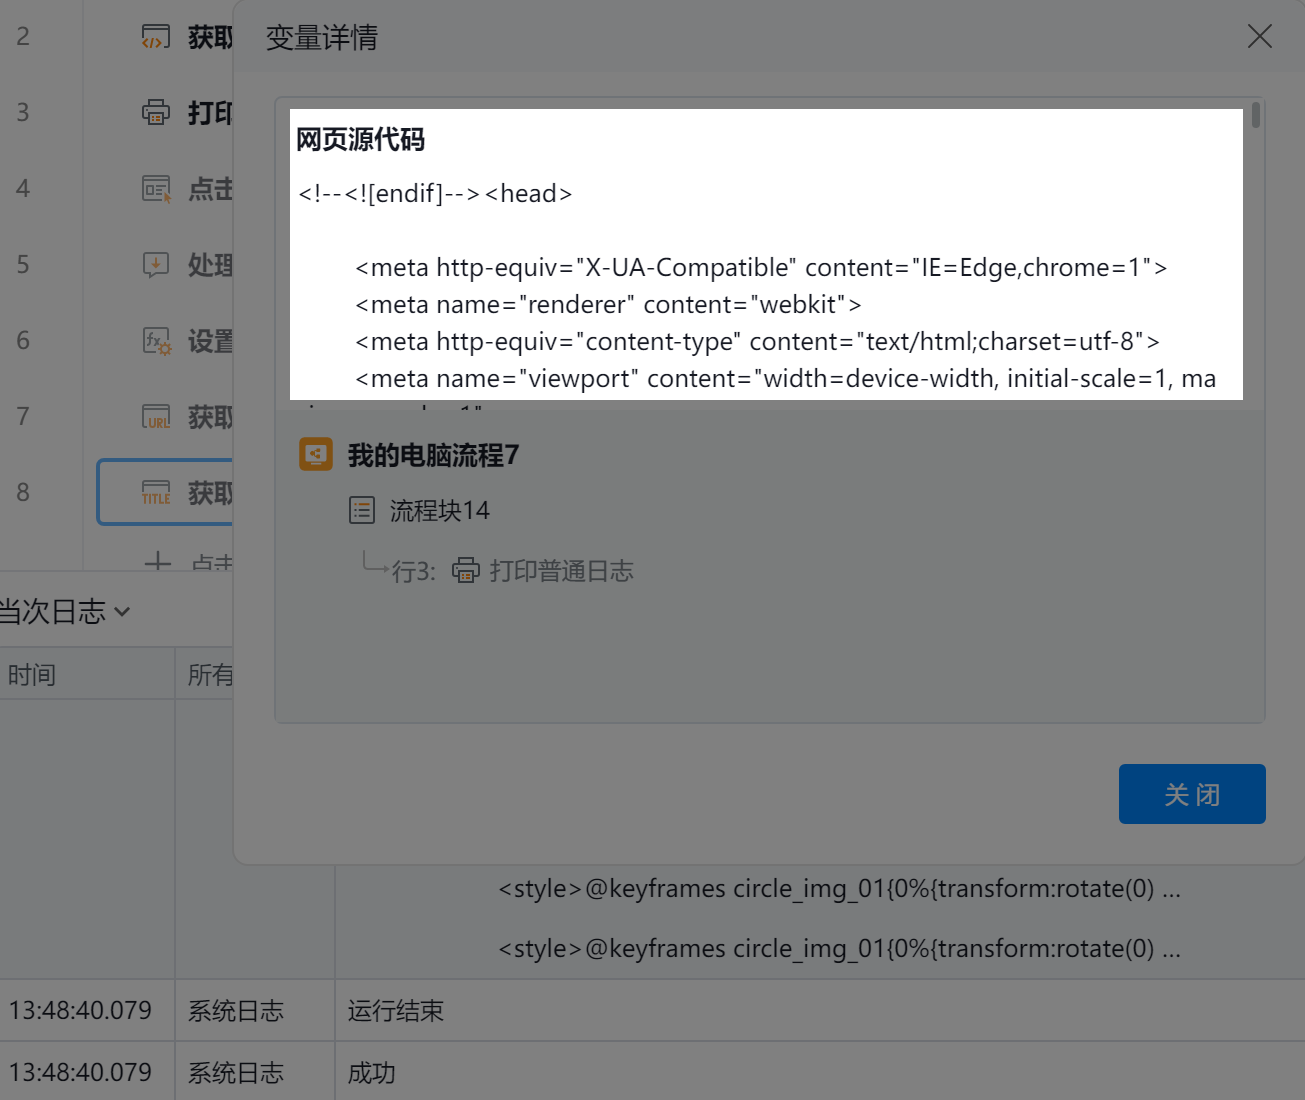This screenshot has height=1100, width=1305.
Task: Select the 运行结束 log row
Action: click(x=396, y=1011)
